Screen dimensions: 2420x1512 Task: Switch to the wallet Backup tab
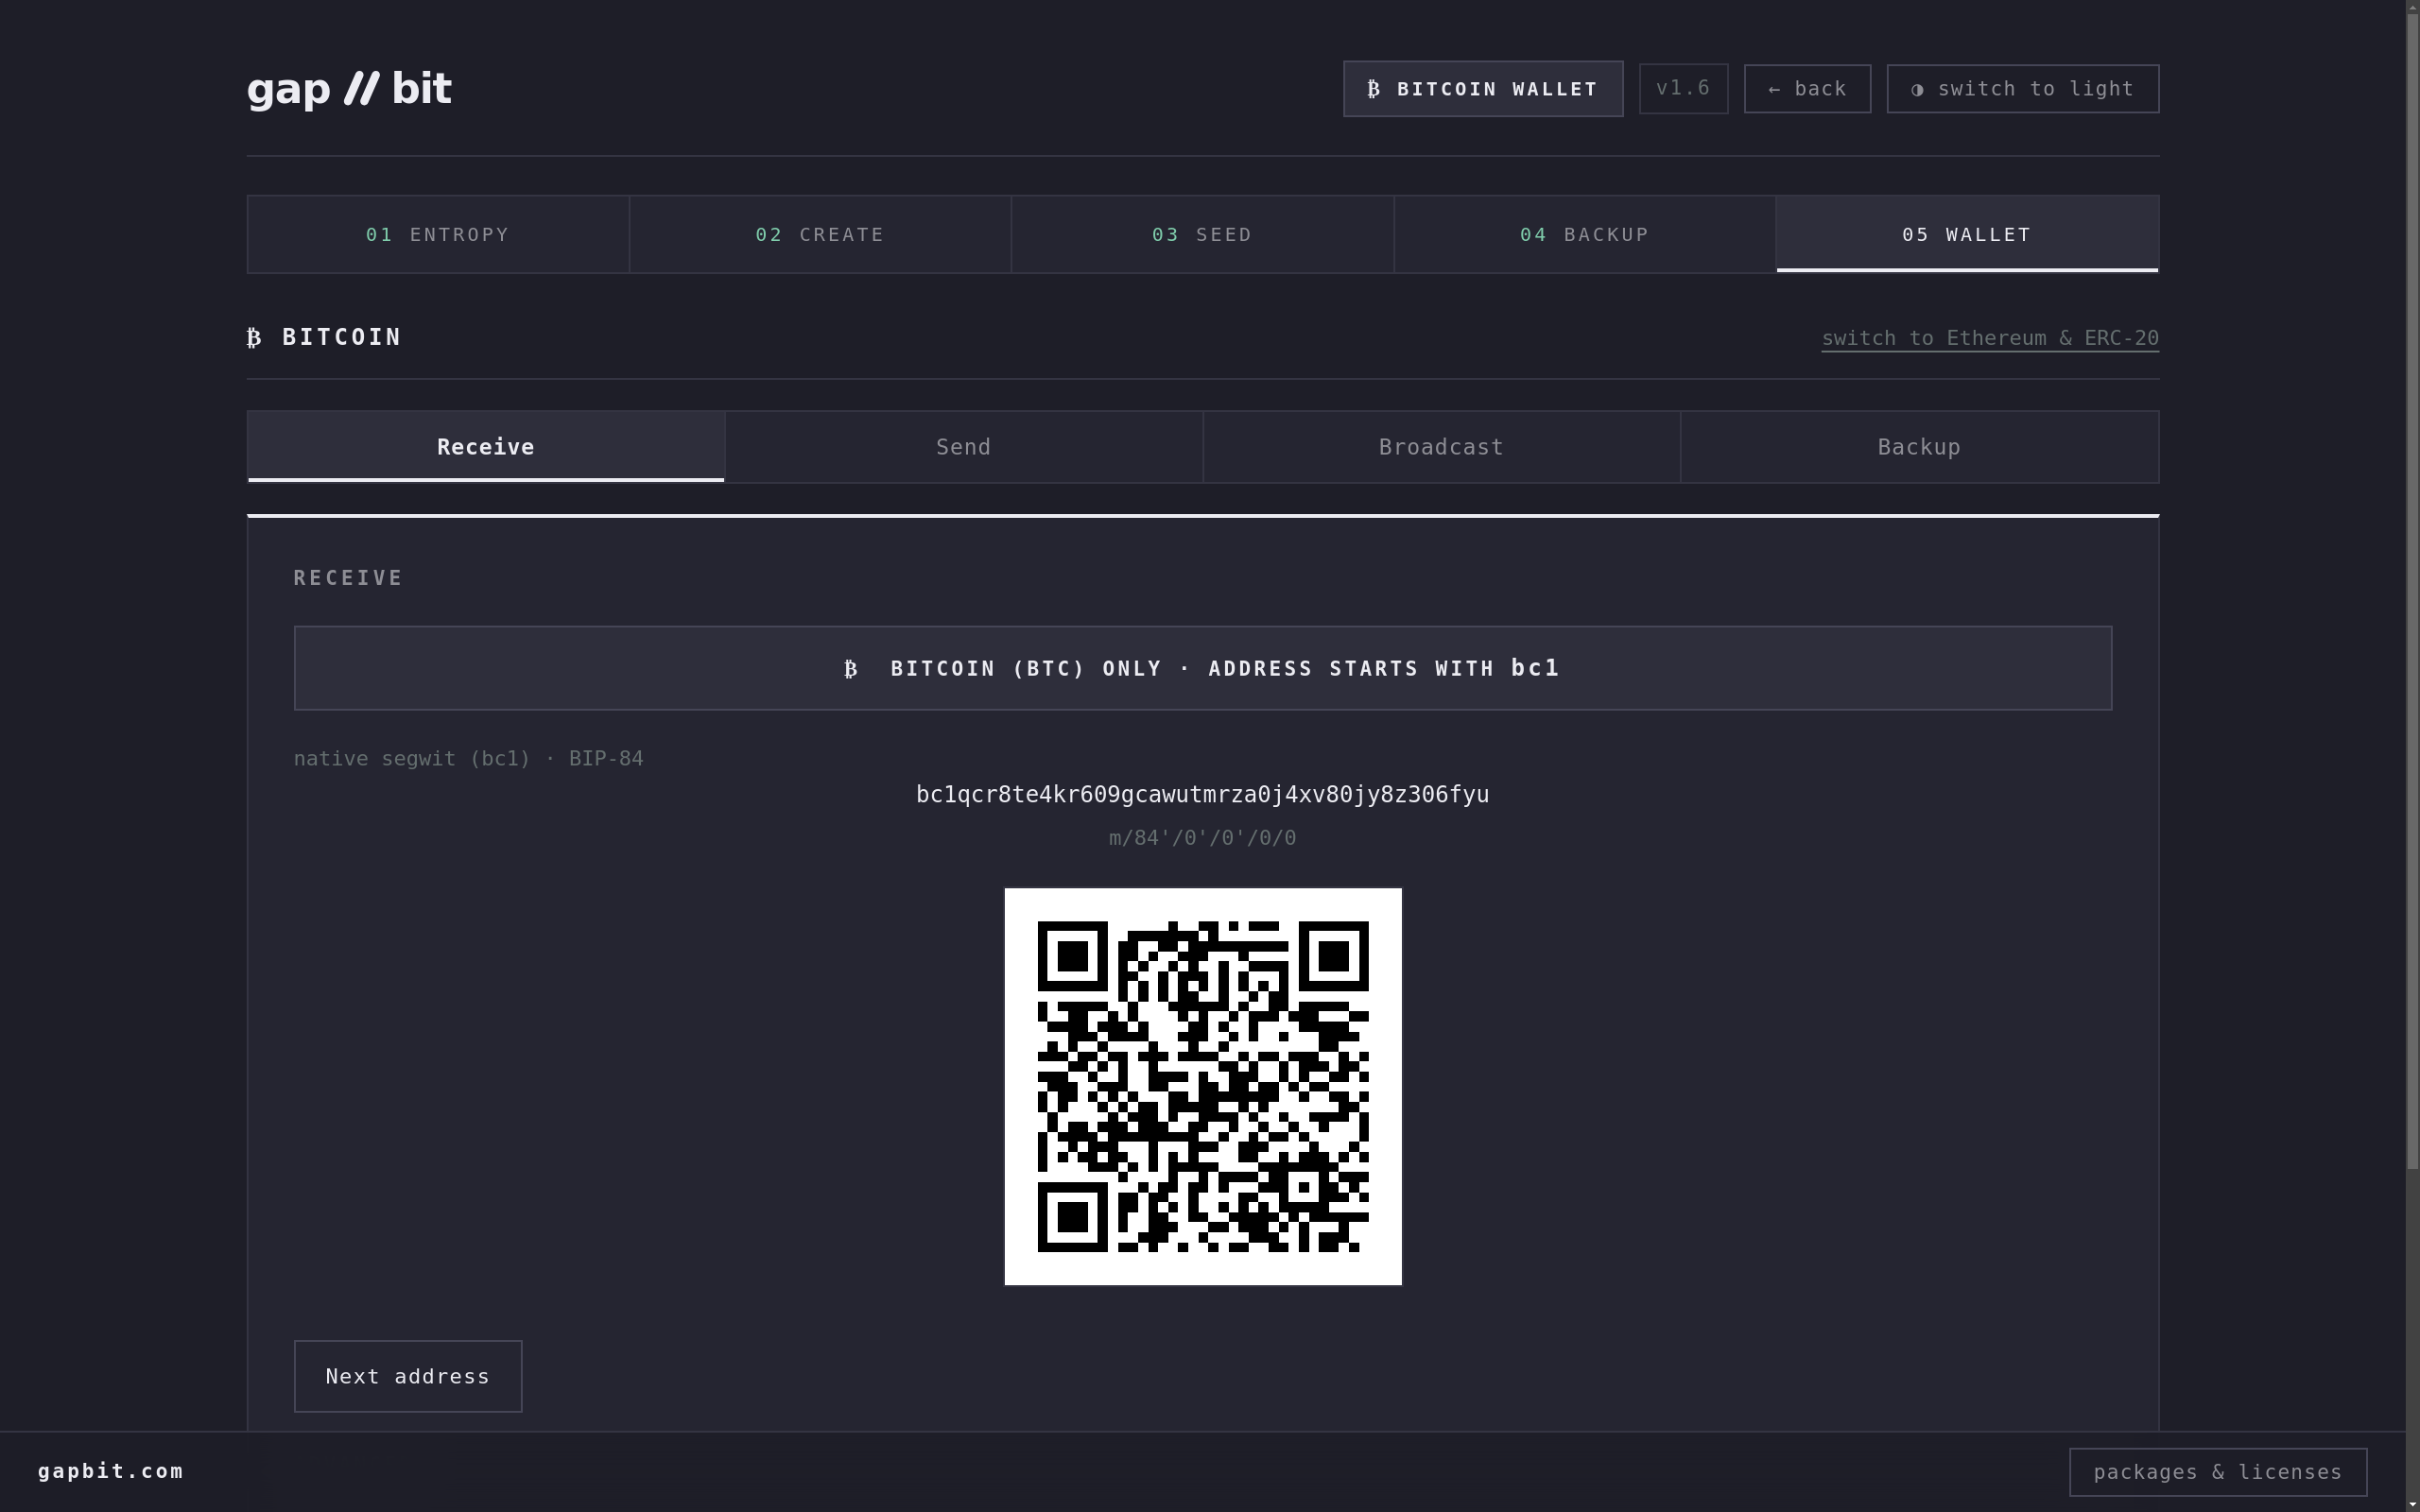pyautogui.click(x=1919, y=447)
